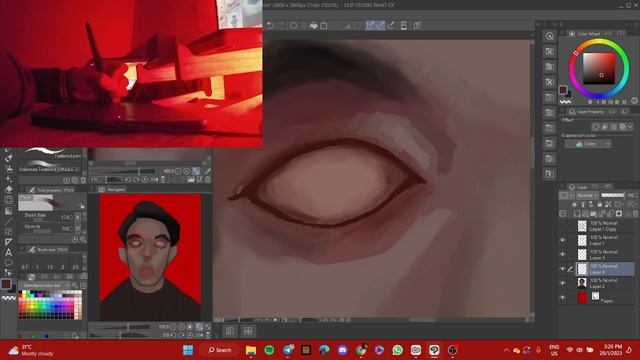Image resolution: width=640 pixels, height=360 pixels.
Task: Toggle the lock icon in Tool property preview
Action: click(82, 206)
